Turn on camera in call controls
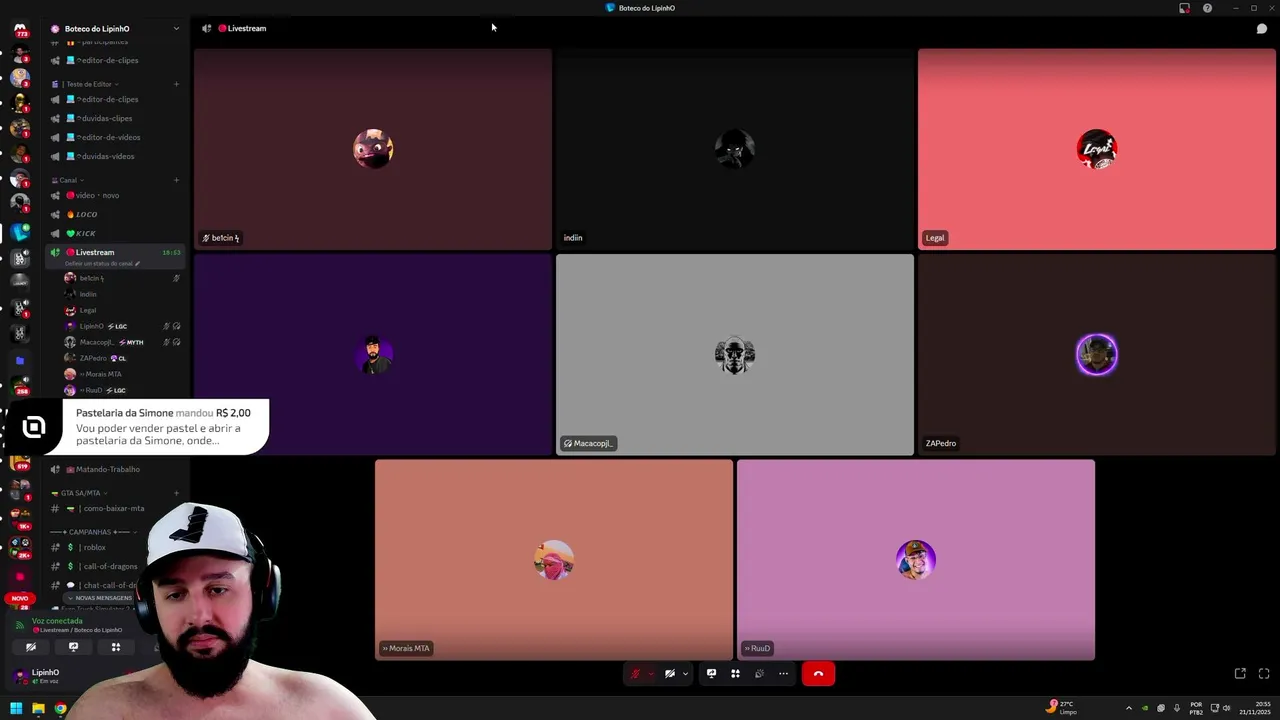1280x720 pixels. pos(670,674)
